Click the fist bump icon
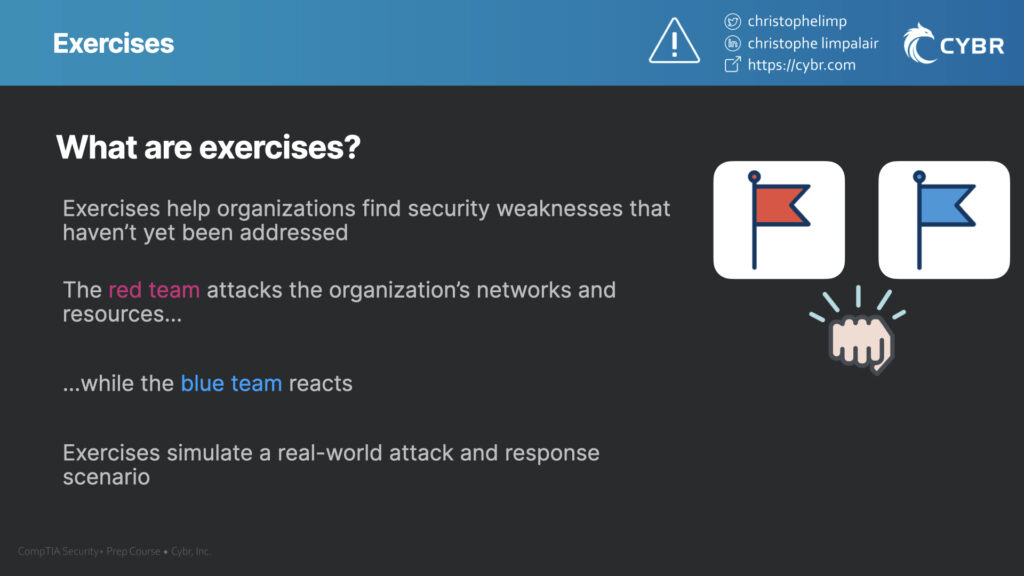The height and width of the screenshot is (576, 1024). point(859,330)
